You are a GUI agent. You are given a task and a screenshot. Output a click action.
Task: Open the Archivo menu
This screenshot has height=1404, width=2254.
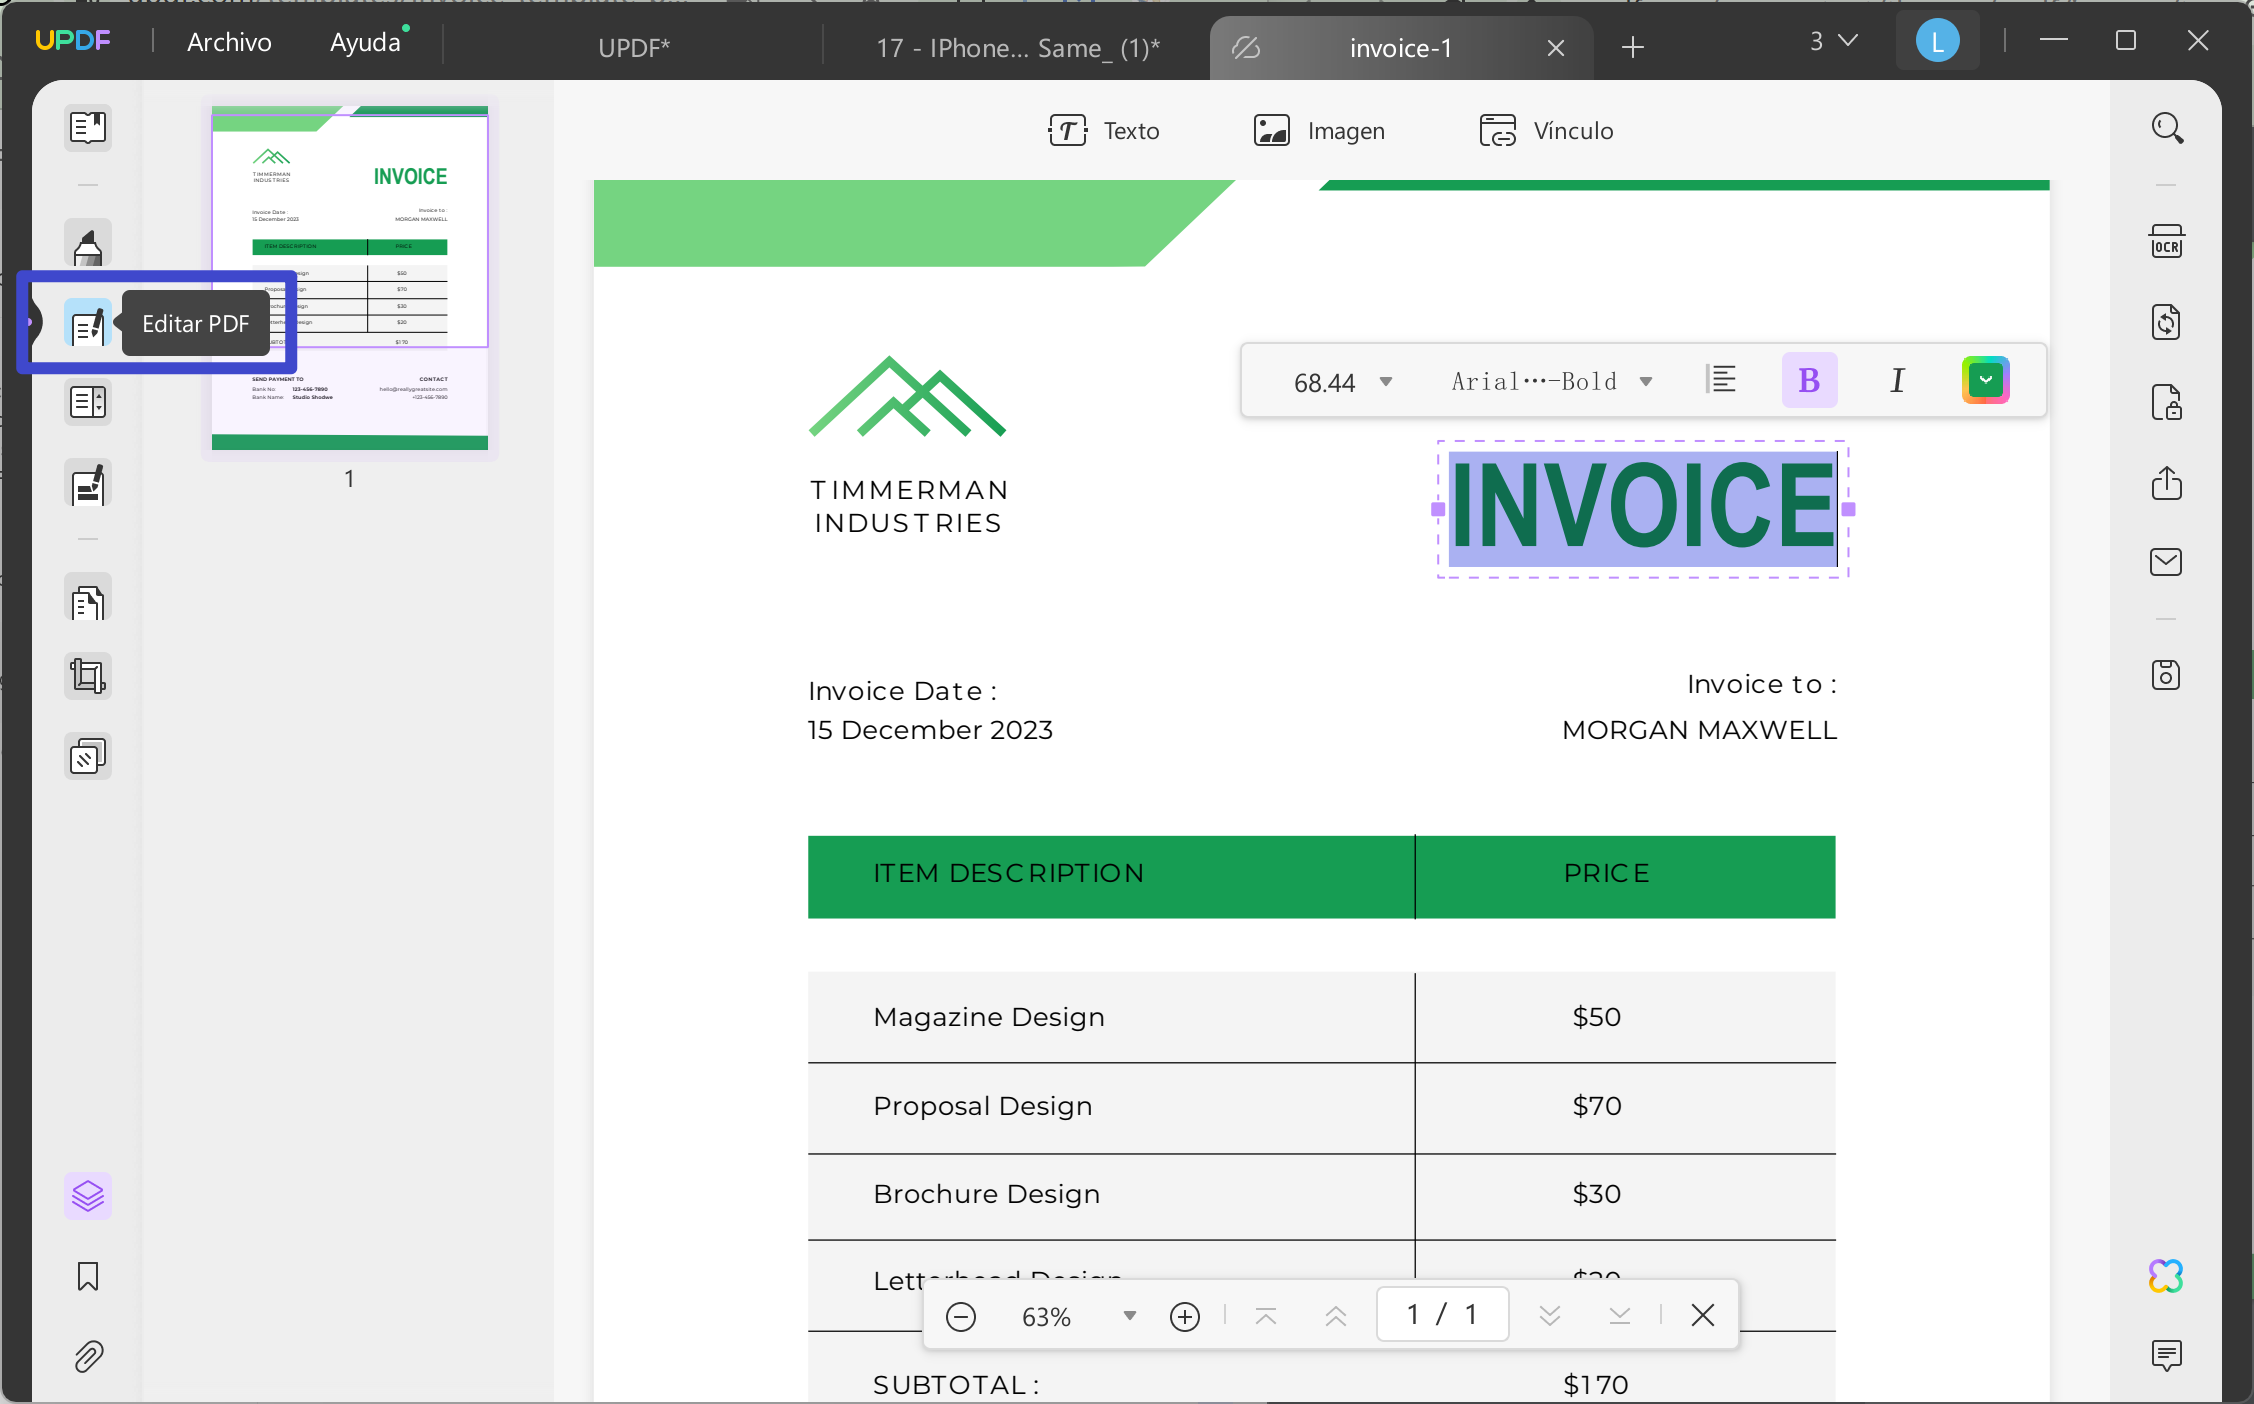[229, 42]
